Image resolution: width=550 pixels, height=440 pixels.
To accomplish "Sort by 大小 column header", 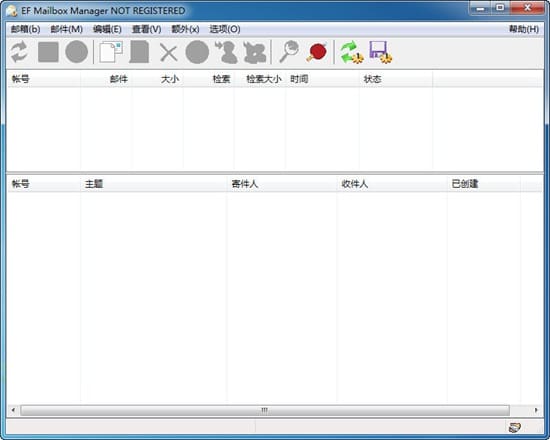I will pos(157,79).
